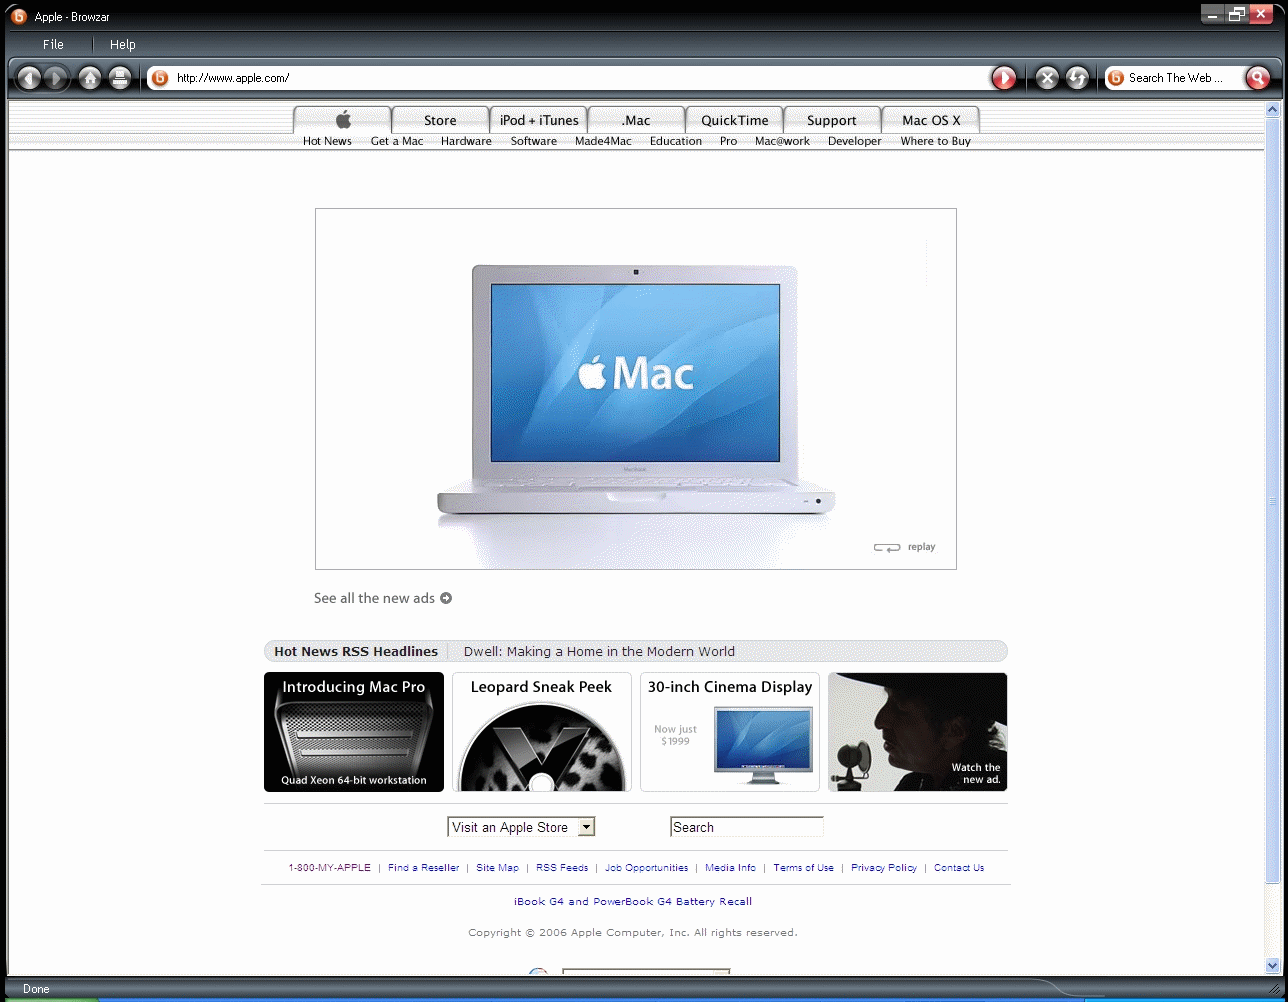Click the Hot News RSS Headlines label
Image resolution: width=1288 pixels, height=1002 pixels.
[x=356, y=651]
